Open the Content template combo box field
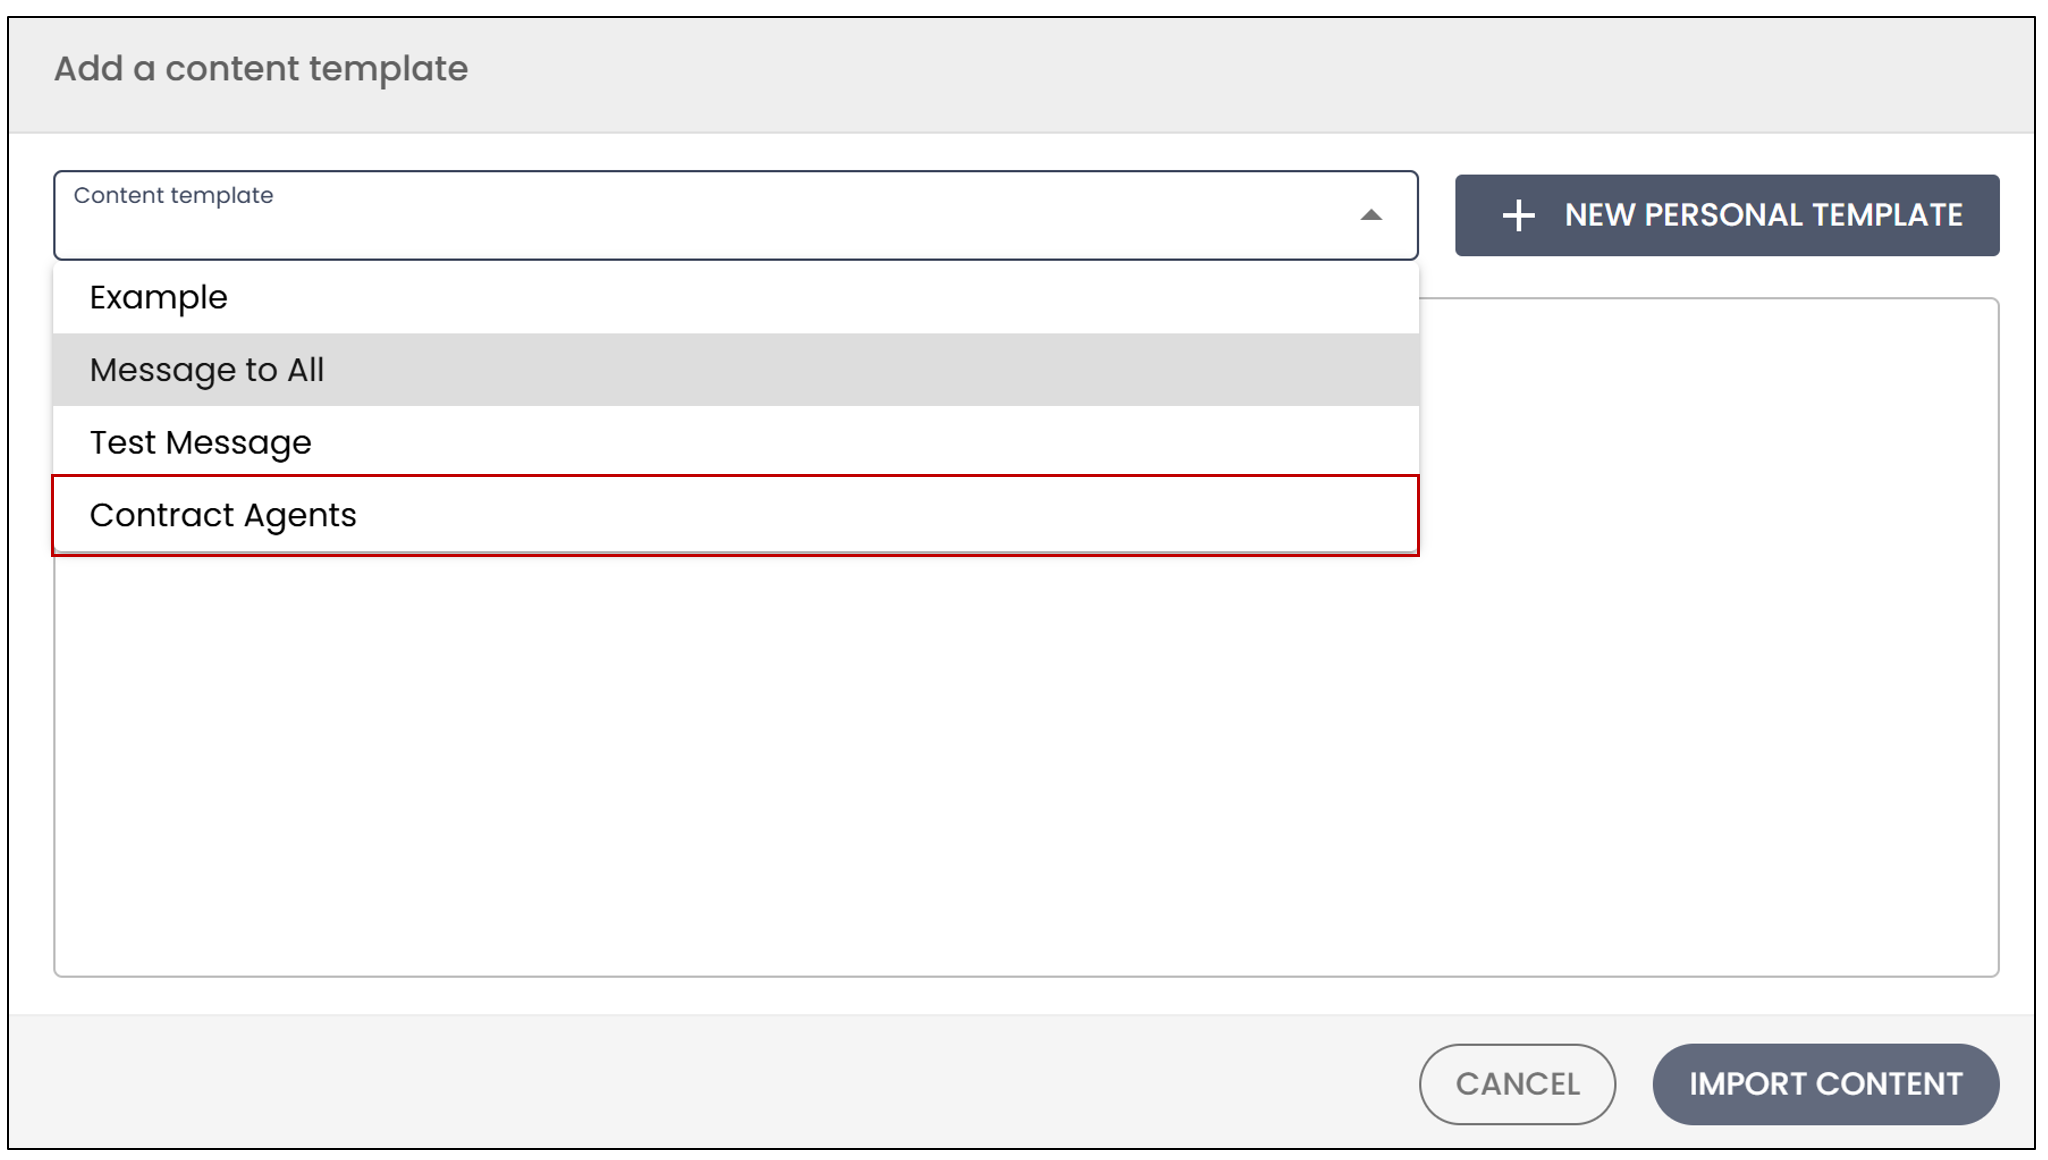 pos(736,215)
